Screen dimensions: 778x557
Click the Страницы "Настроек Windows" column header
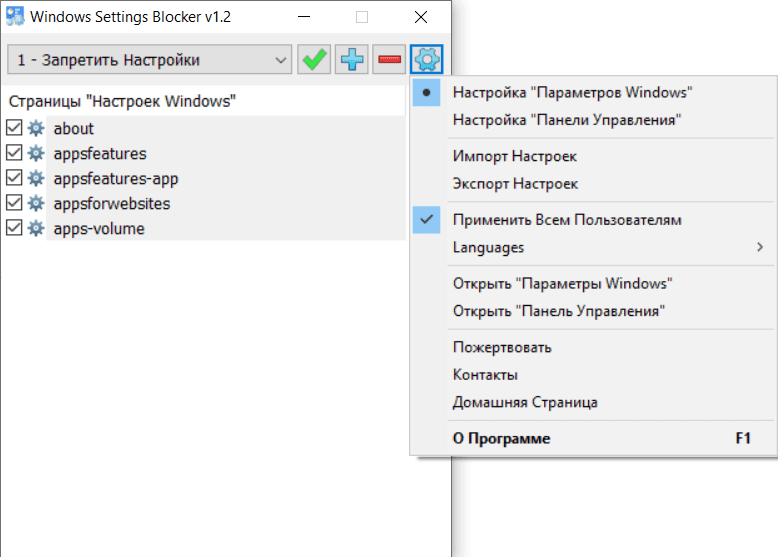click(203, 101)
